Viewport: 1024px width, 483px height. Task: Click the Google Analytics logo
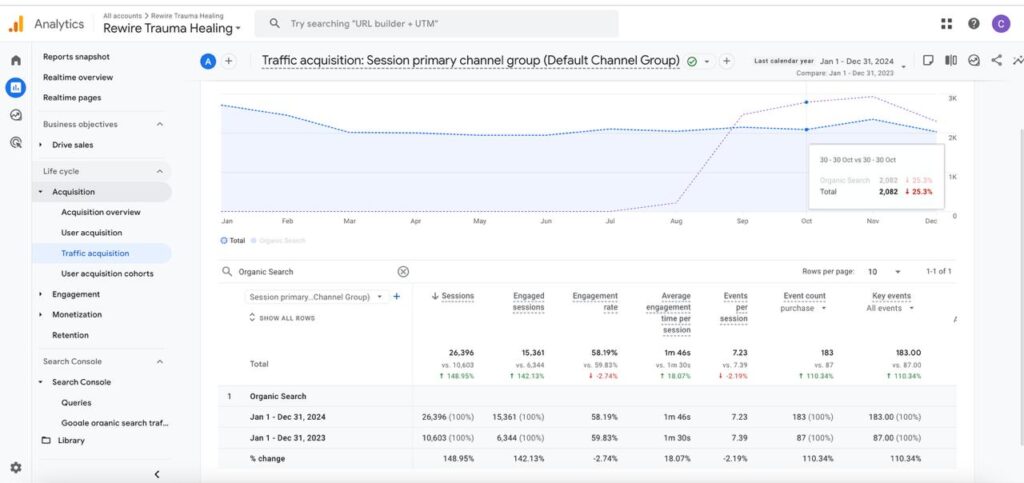pyautogui.click(x=16, y=24)
